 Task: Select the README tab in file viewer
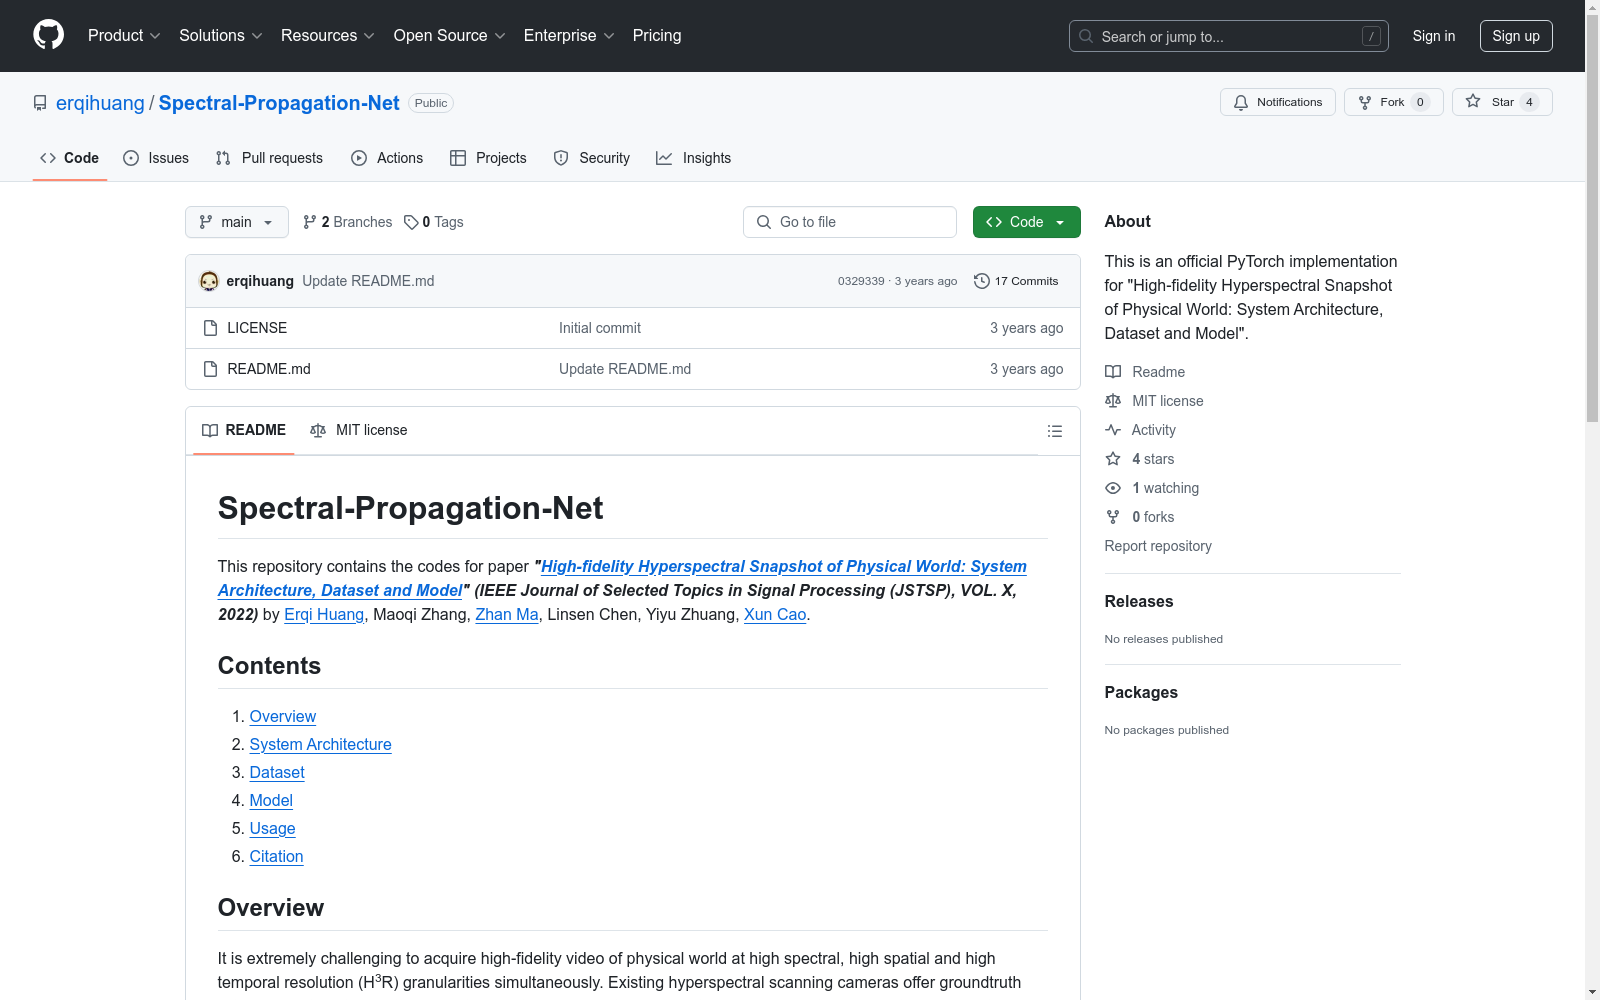[244, 430]
